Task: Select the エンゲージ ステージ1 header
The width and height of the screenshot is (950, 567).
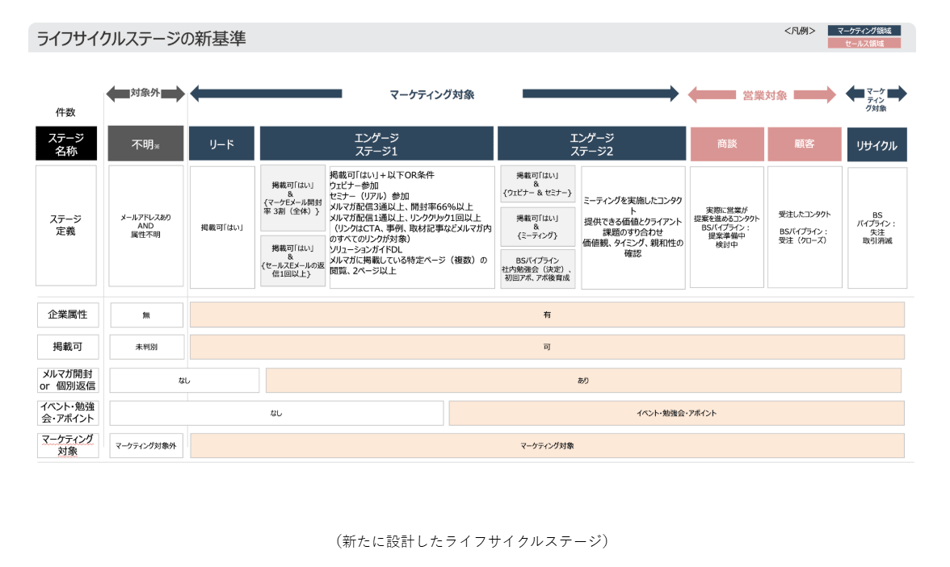Action: click(x=376, y=144)
